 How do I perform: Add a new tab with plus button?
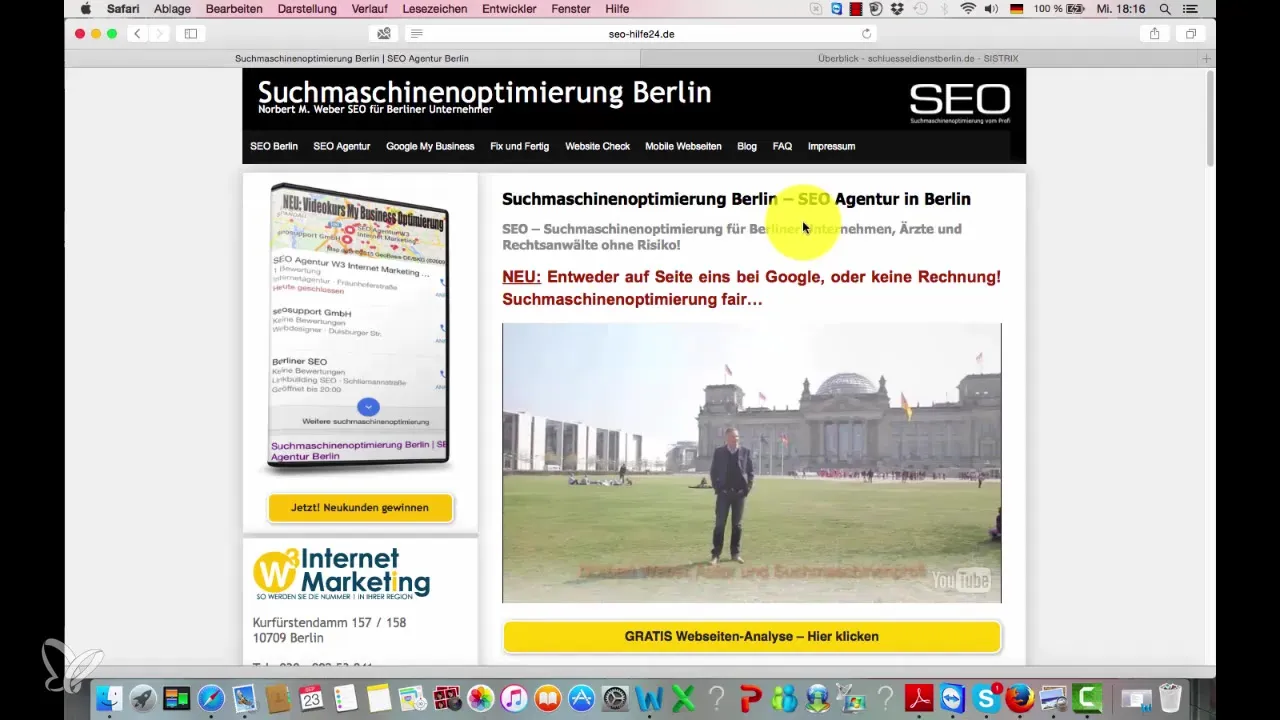(1207, 59)
